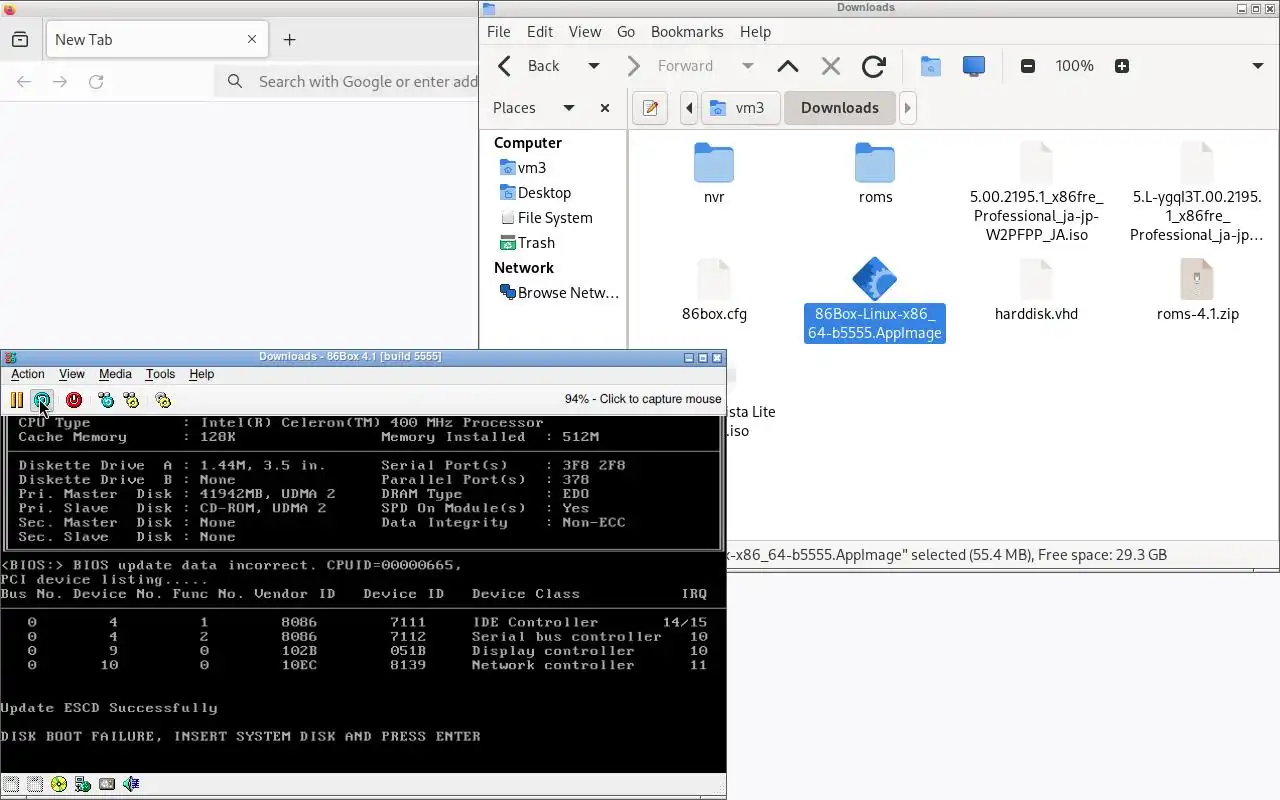
Task: Hard reset the 86Box machine
Action: pos(42,400)
